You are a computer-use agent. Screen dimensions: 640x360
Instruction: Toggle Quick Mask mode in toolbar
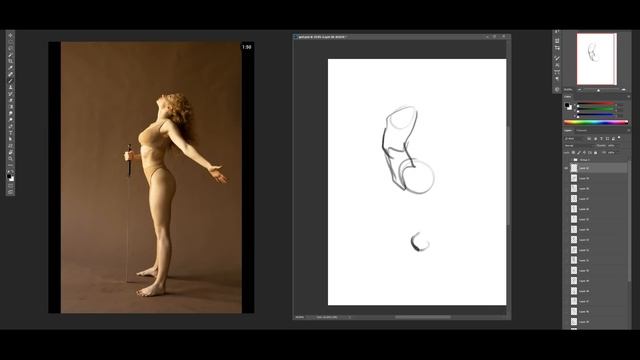pos(11,185)
